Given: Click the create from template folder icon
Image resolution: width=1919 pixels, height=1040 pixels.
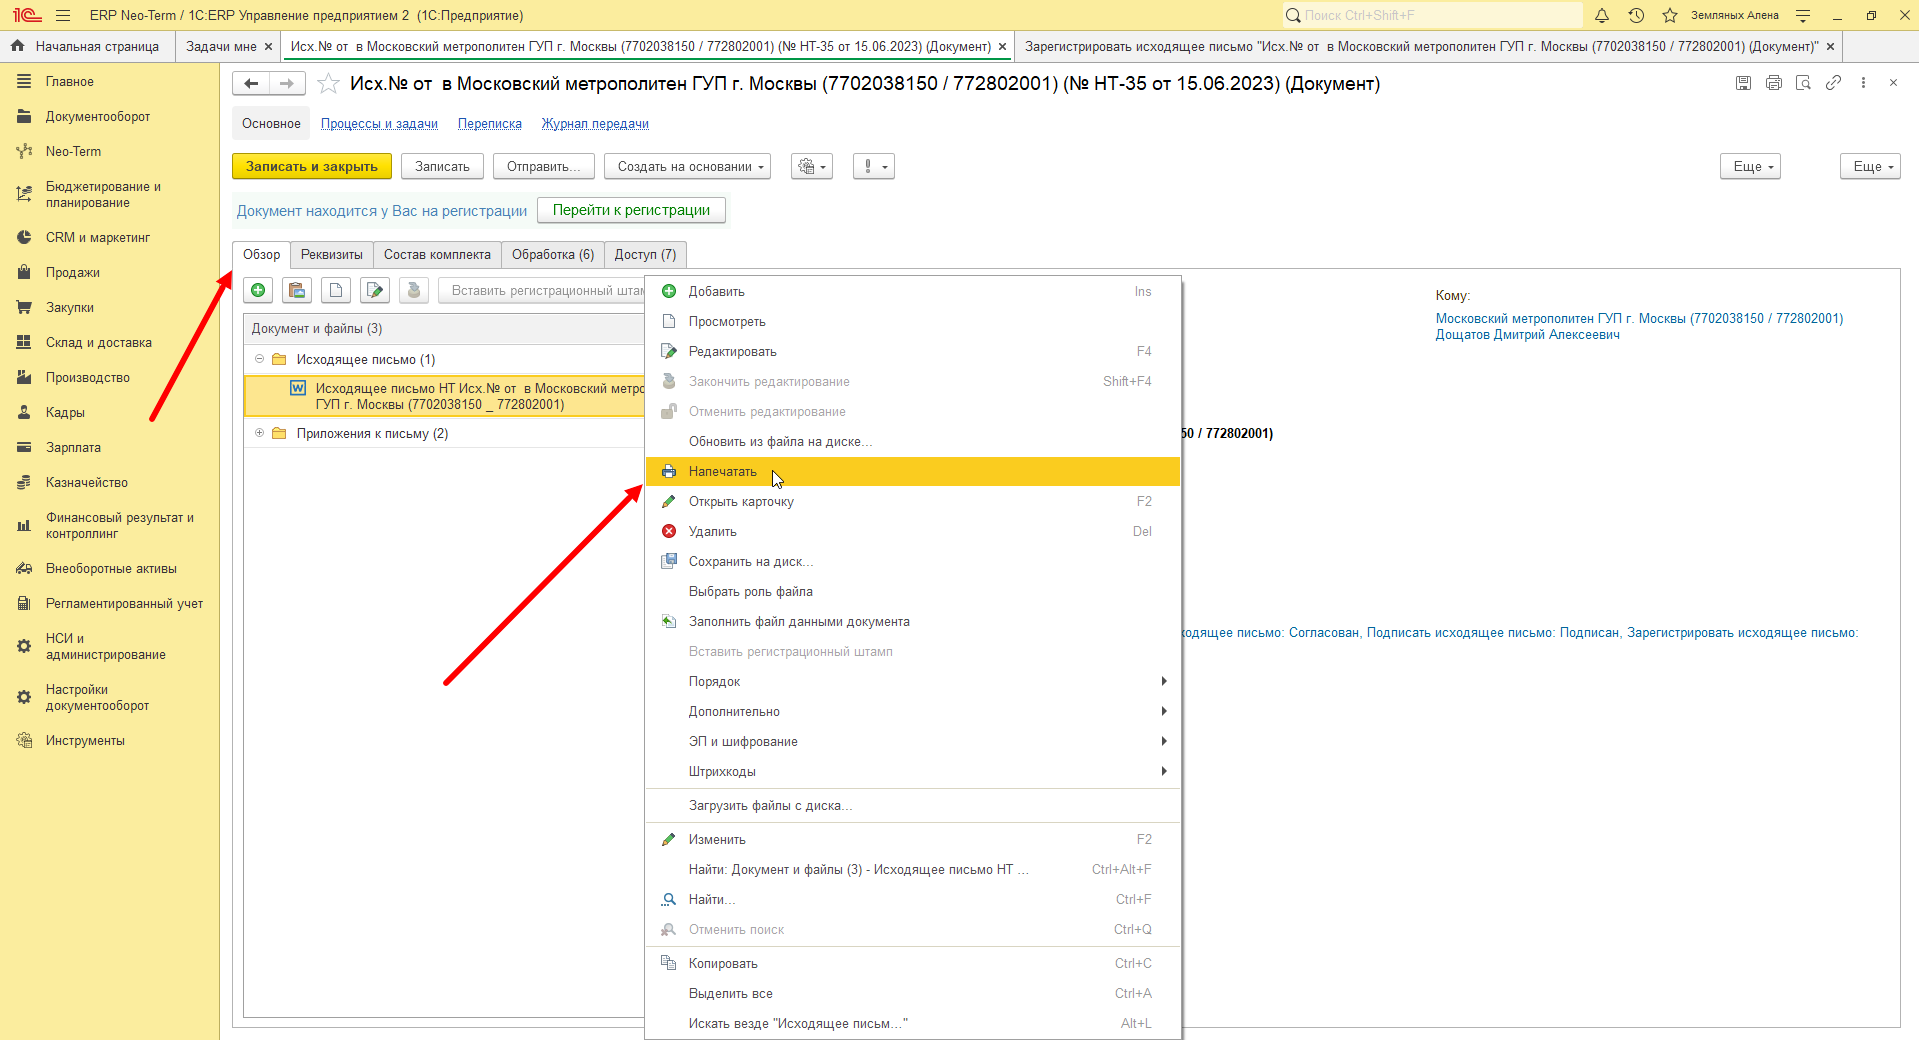Looking at the screenshot, I should (x=297, y=290).
